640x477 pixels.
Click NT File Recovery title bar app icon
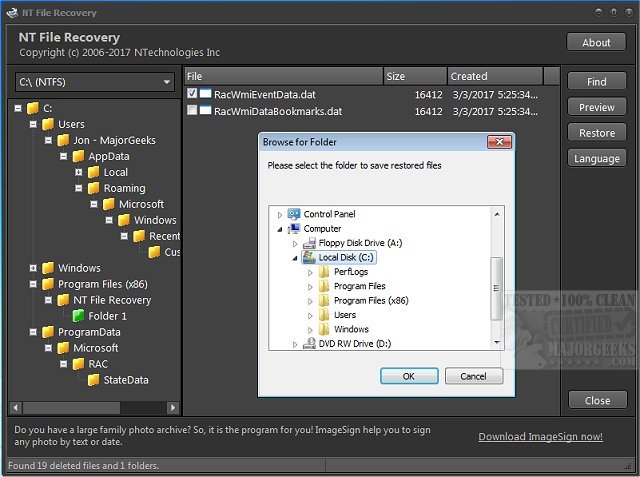tap(12, 13)
